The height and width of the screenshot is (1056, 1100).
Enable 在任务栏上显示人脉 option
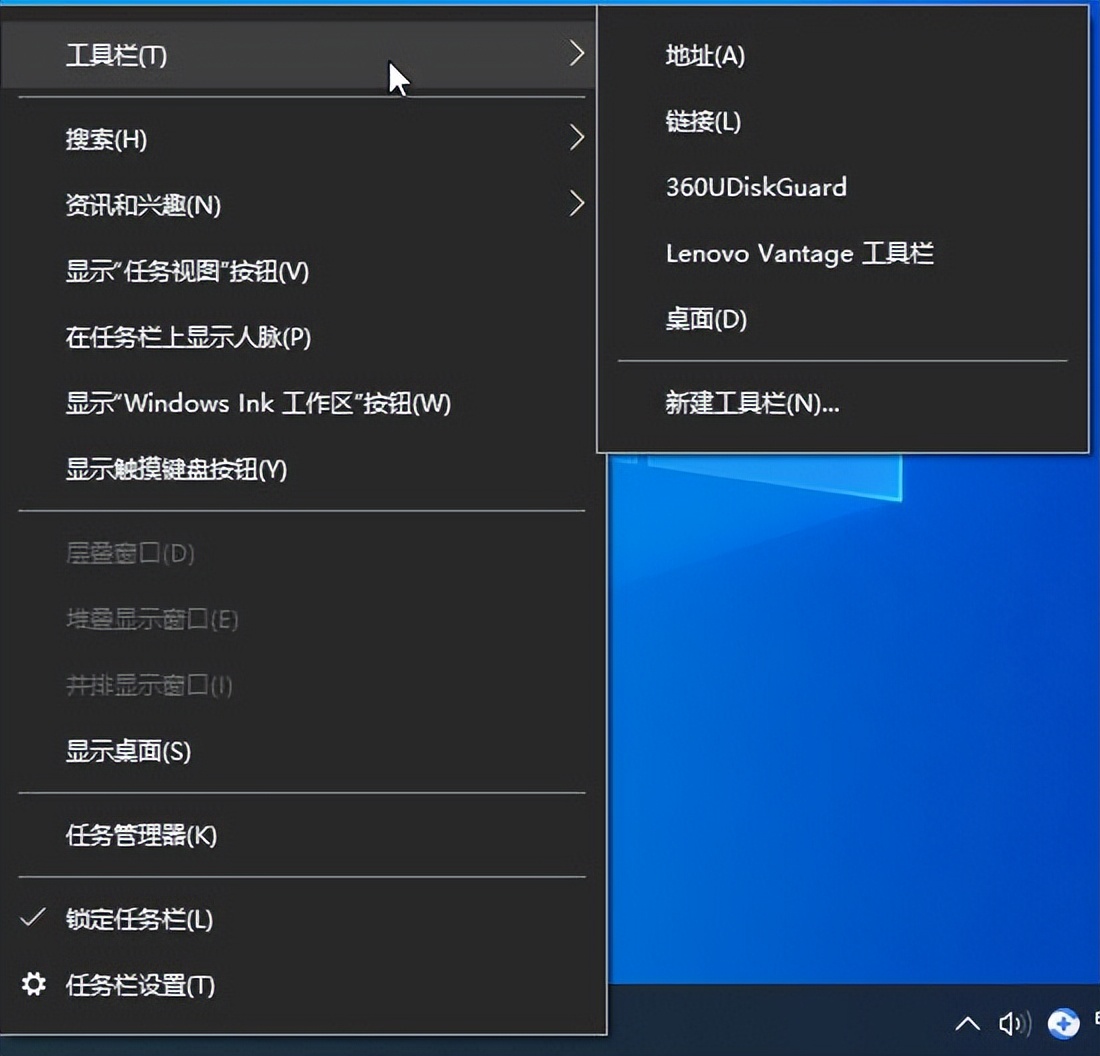point(185,338)
